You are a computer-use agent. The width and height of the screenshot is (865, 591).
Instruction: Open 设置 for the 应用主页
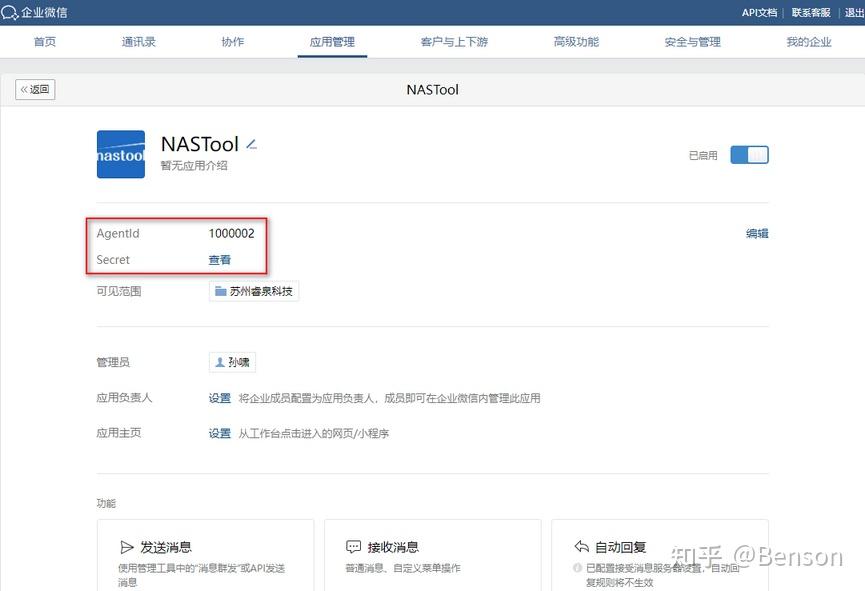tap(219, 433)
